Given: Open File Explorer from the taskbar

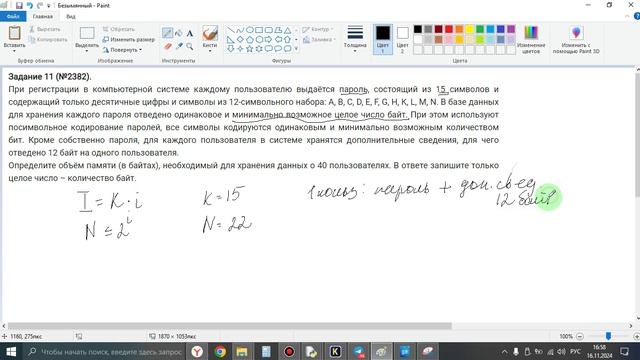Looking at the screenshot, I should click(x=242, y=351).
